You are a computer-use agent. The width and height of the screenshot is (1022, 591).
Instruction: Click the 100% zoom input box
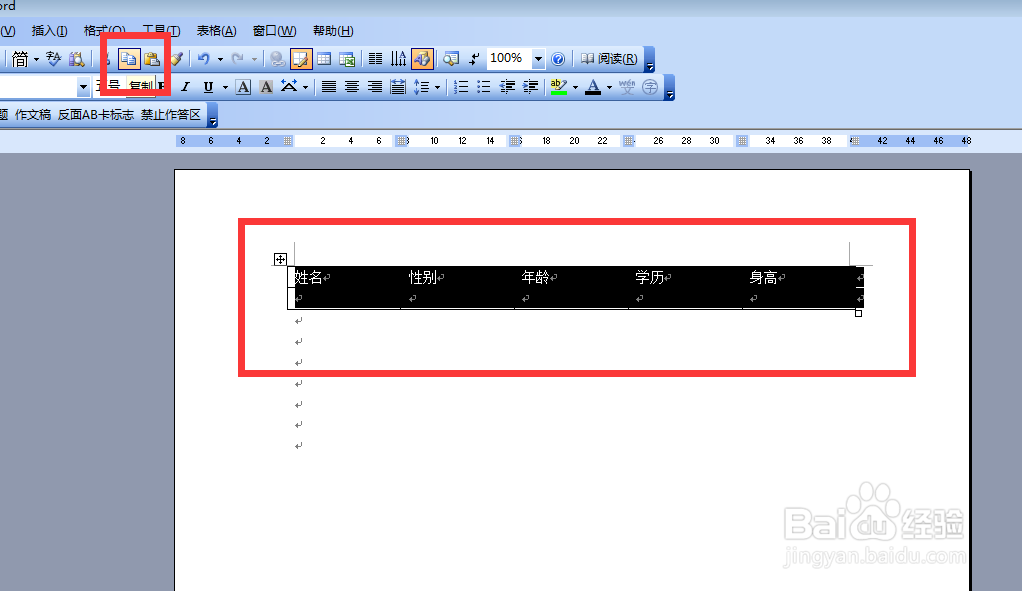[509, 59]
